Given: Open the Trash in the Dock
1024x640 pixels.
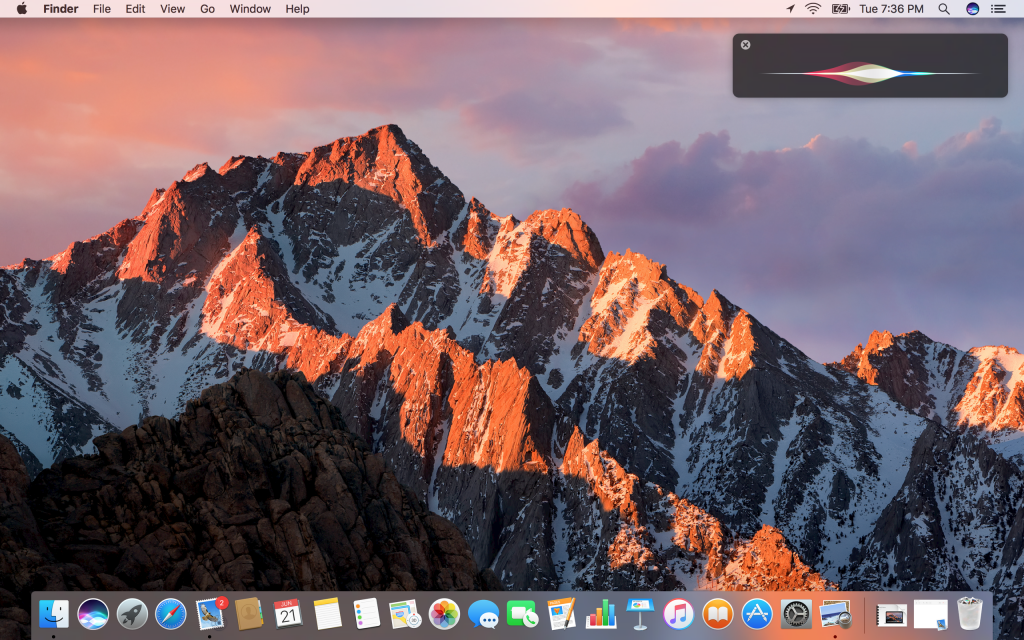Looking at the screenshot, I should (x=969, y=613).
